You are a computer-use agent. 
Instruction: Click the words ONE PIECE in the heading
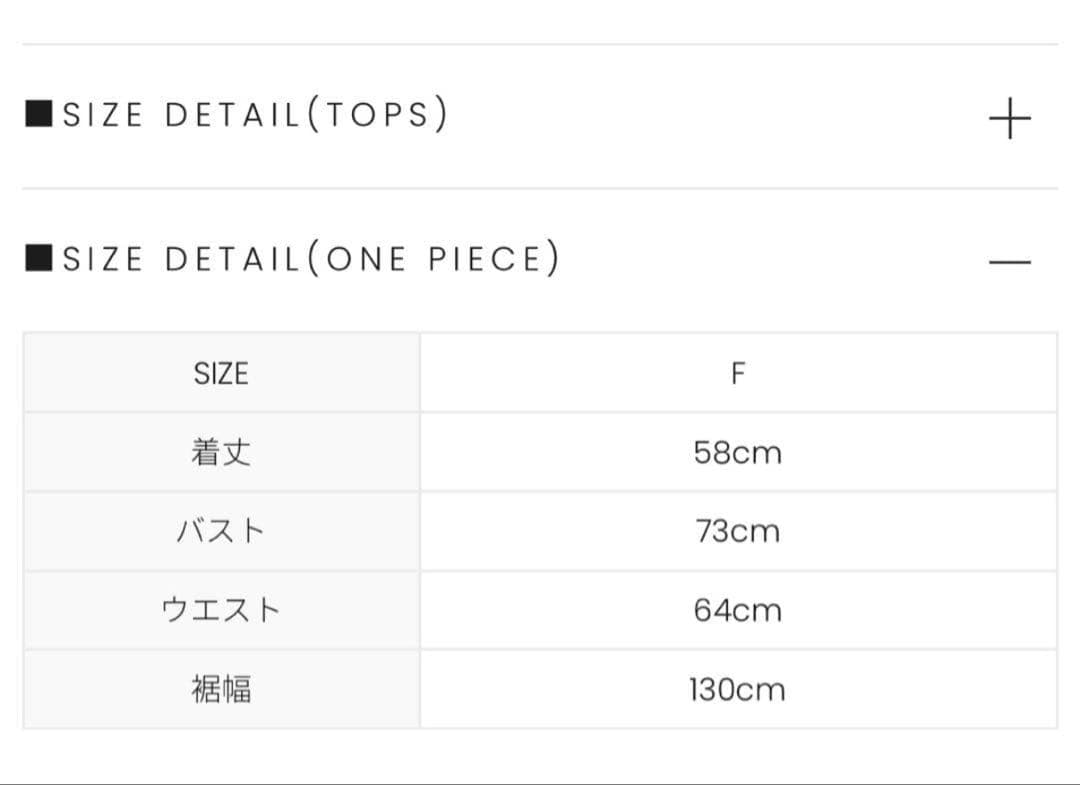(x=434, y=259)
